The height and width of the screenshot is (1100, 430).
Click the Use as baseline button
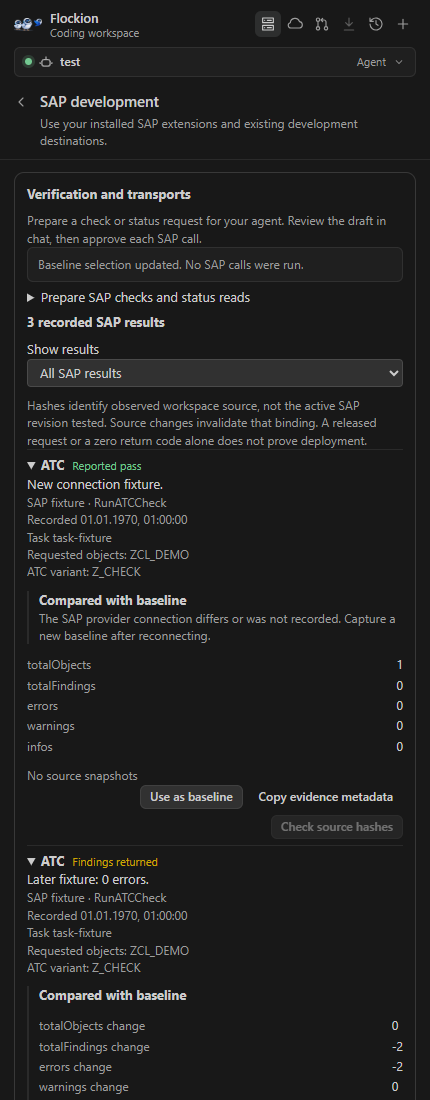coord(192,797)
